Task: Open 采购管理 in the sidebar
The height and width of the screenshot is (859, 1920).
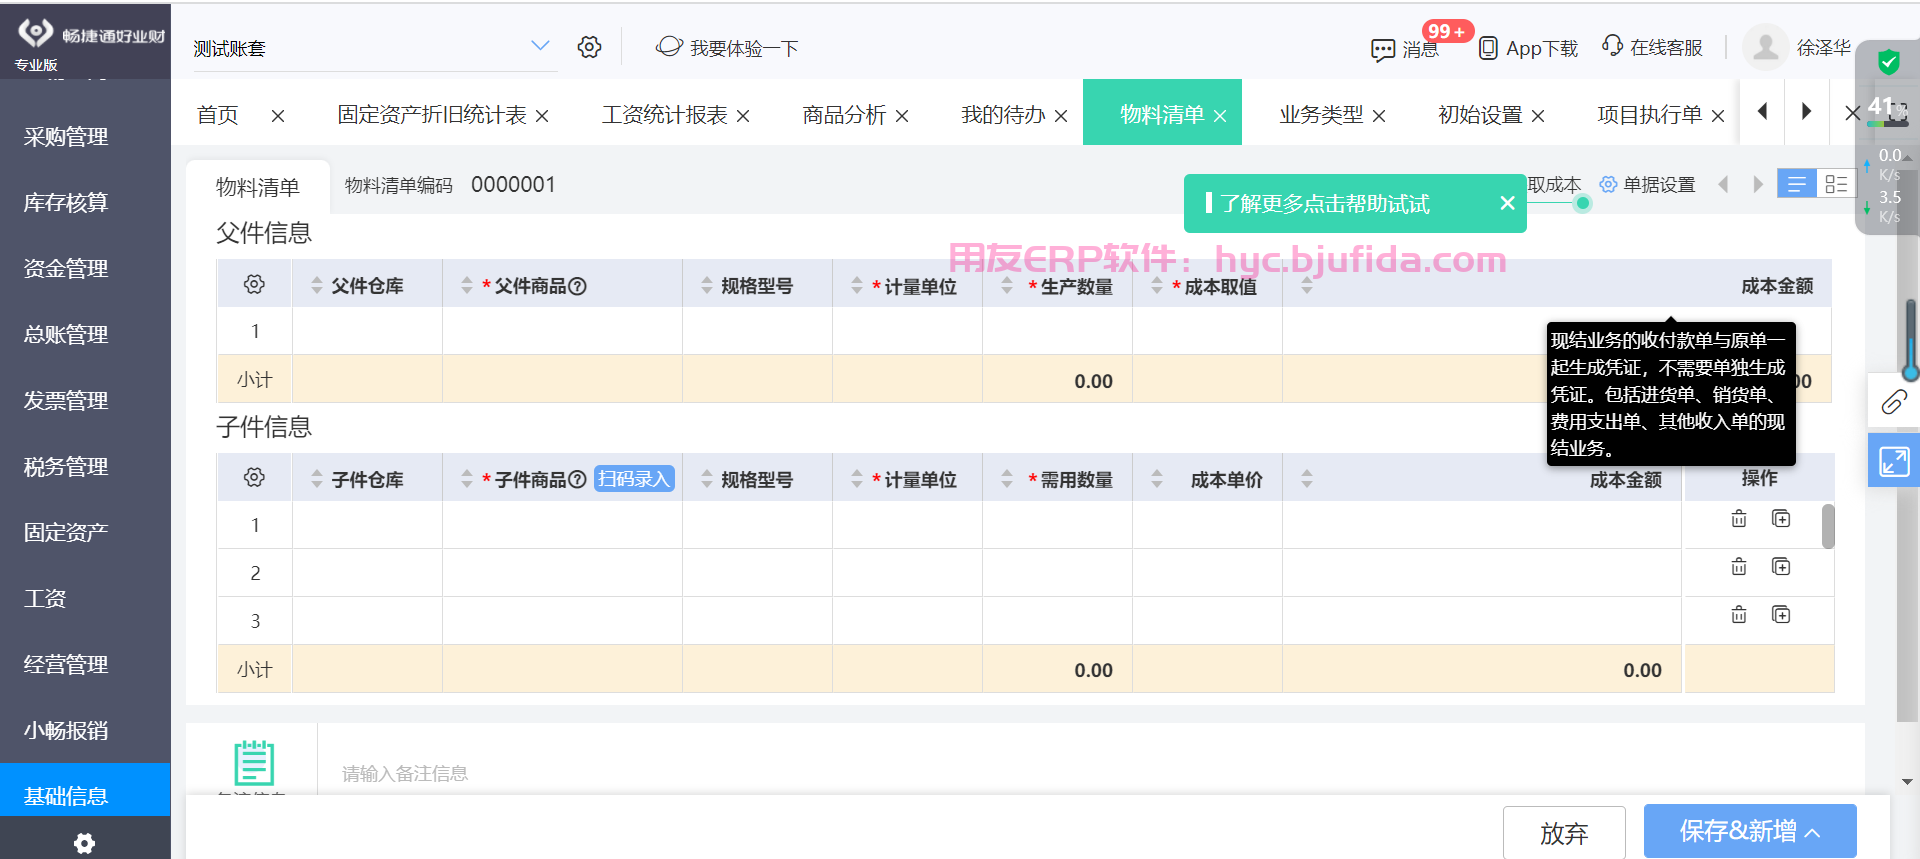Action: tap(66, 137)
